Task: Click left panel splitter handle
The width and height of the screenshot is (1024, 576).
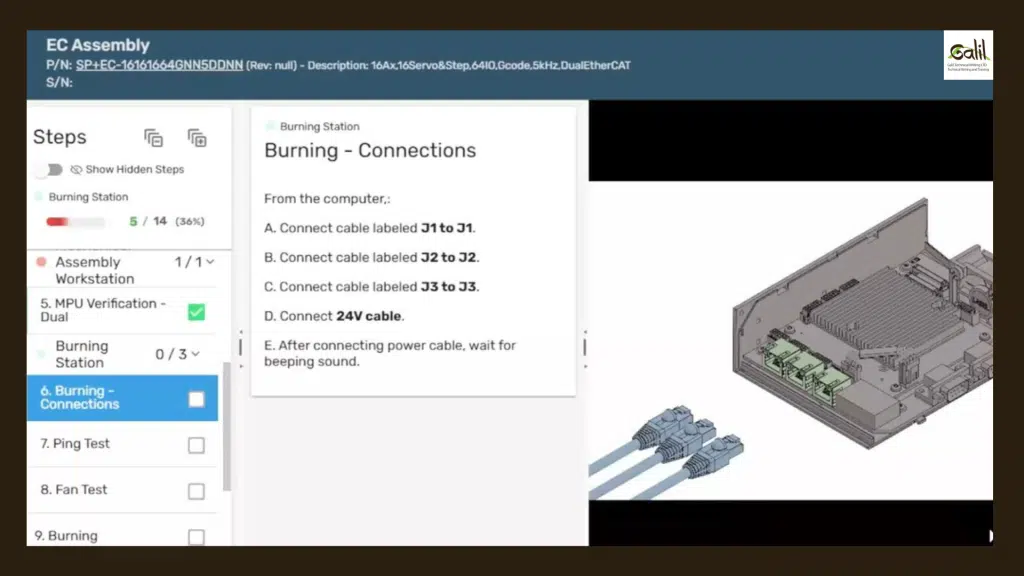Action: (x=240, y=347)
